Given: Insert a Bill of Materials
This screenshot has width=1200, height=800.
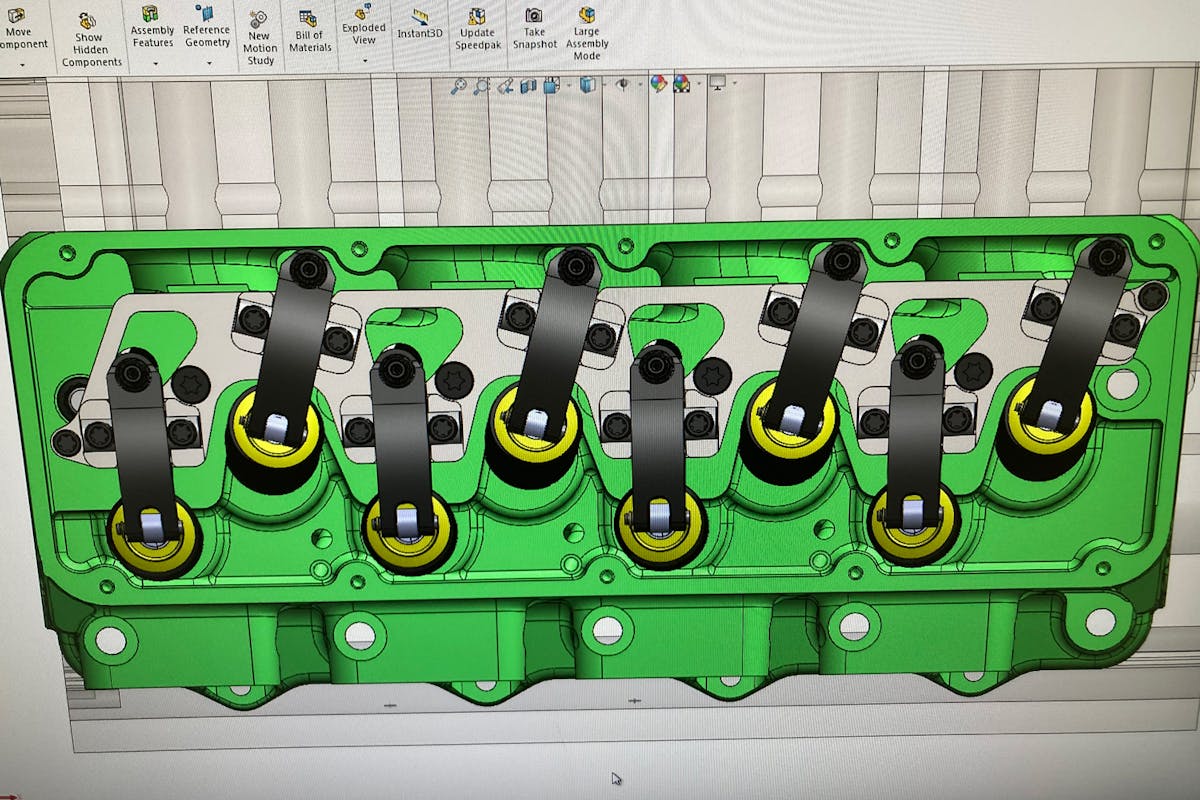Looking at the screenshot, I should coord(310,30).
